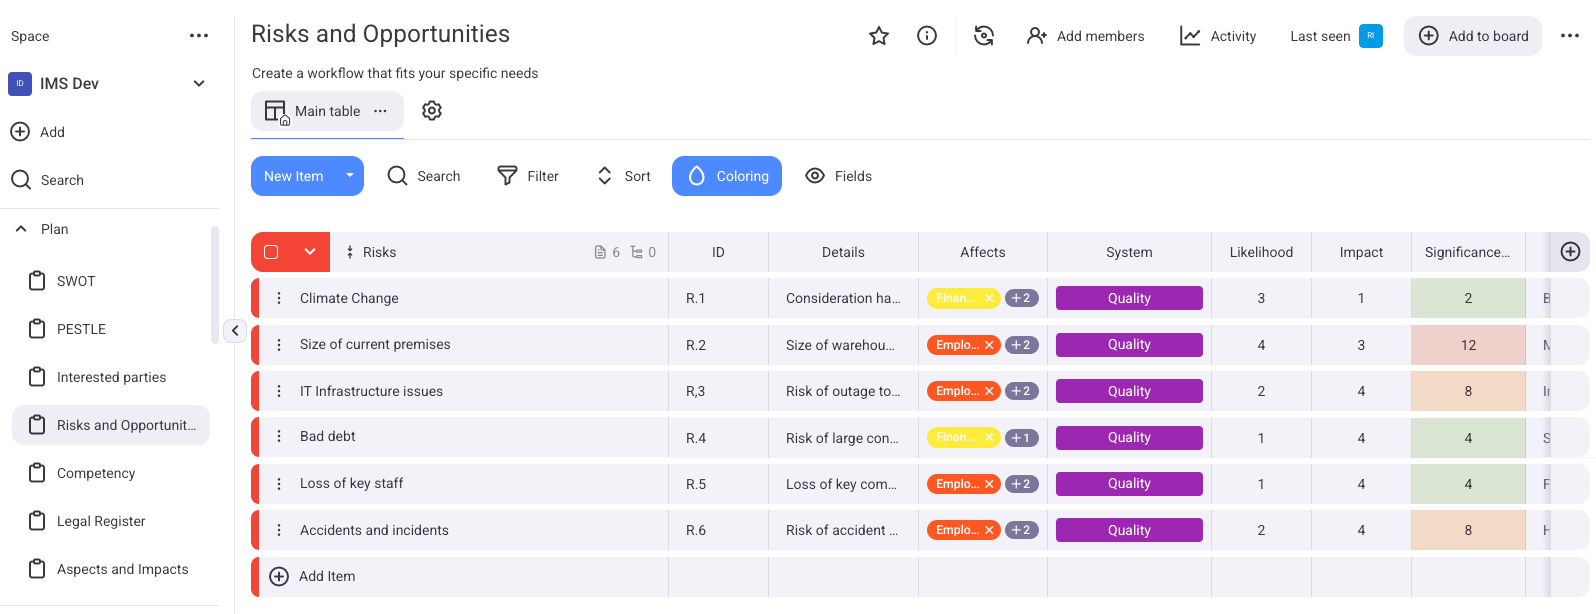Open table settings gear icon
This screenshot has height=614, width=1596.
432,111
